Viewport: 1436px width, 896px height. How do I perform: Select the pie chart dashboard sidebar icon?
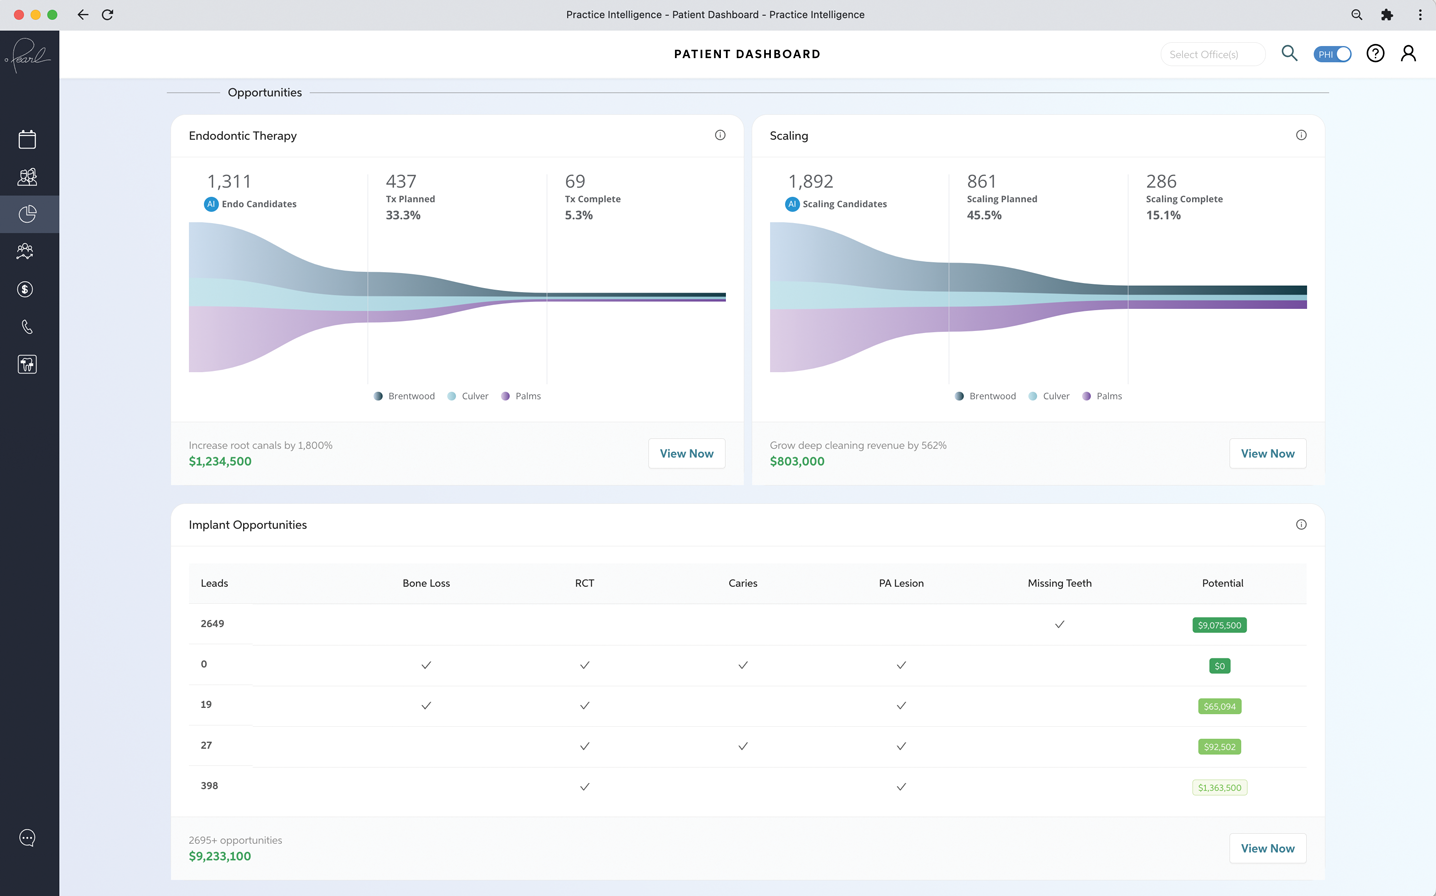27,214
